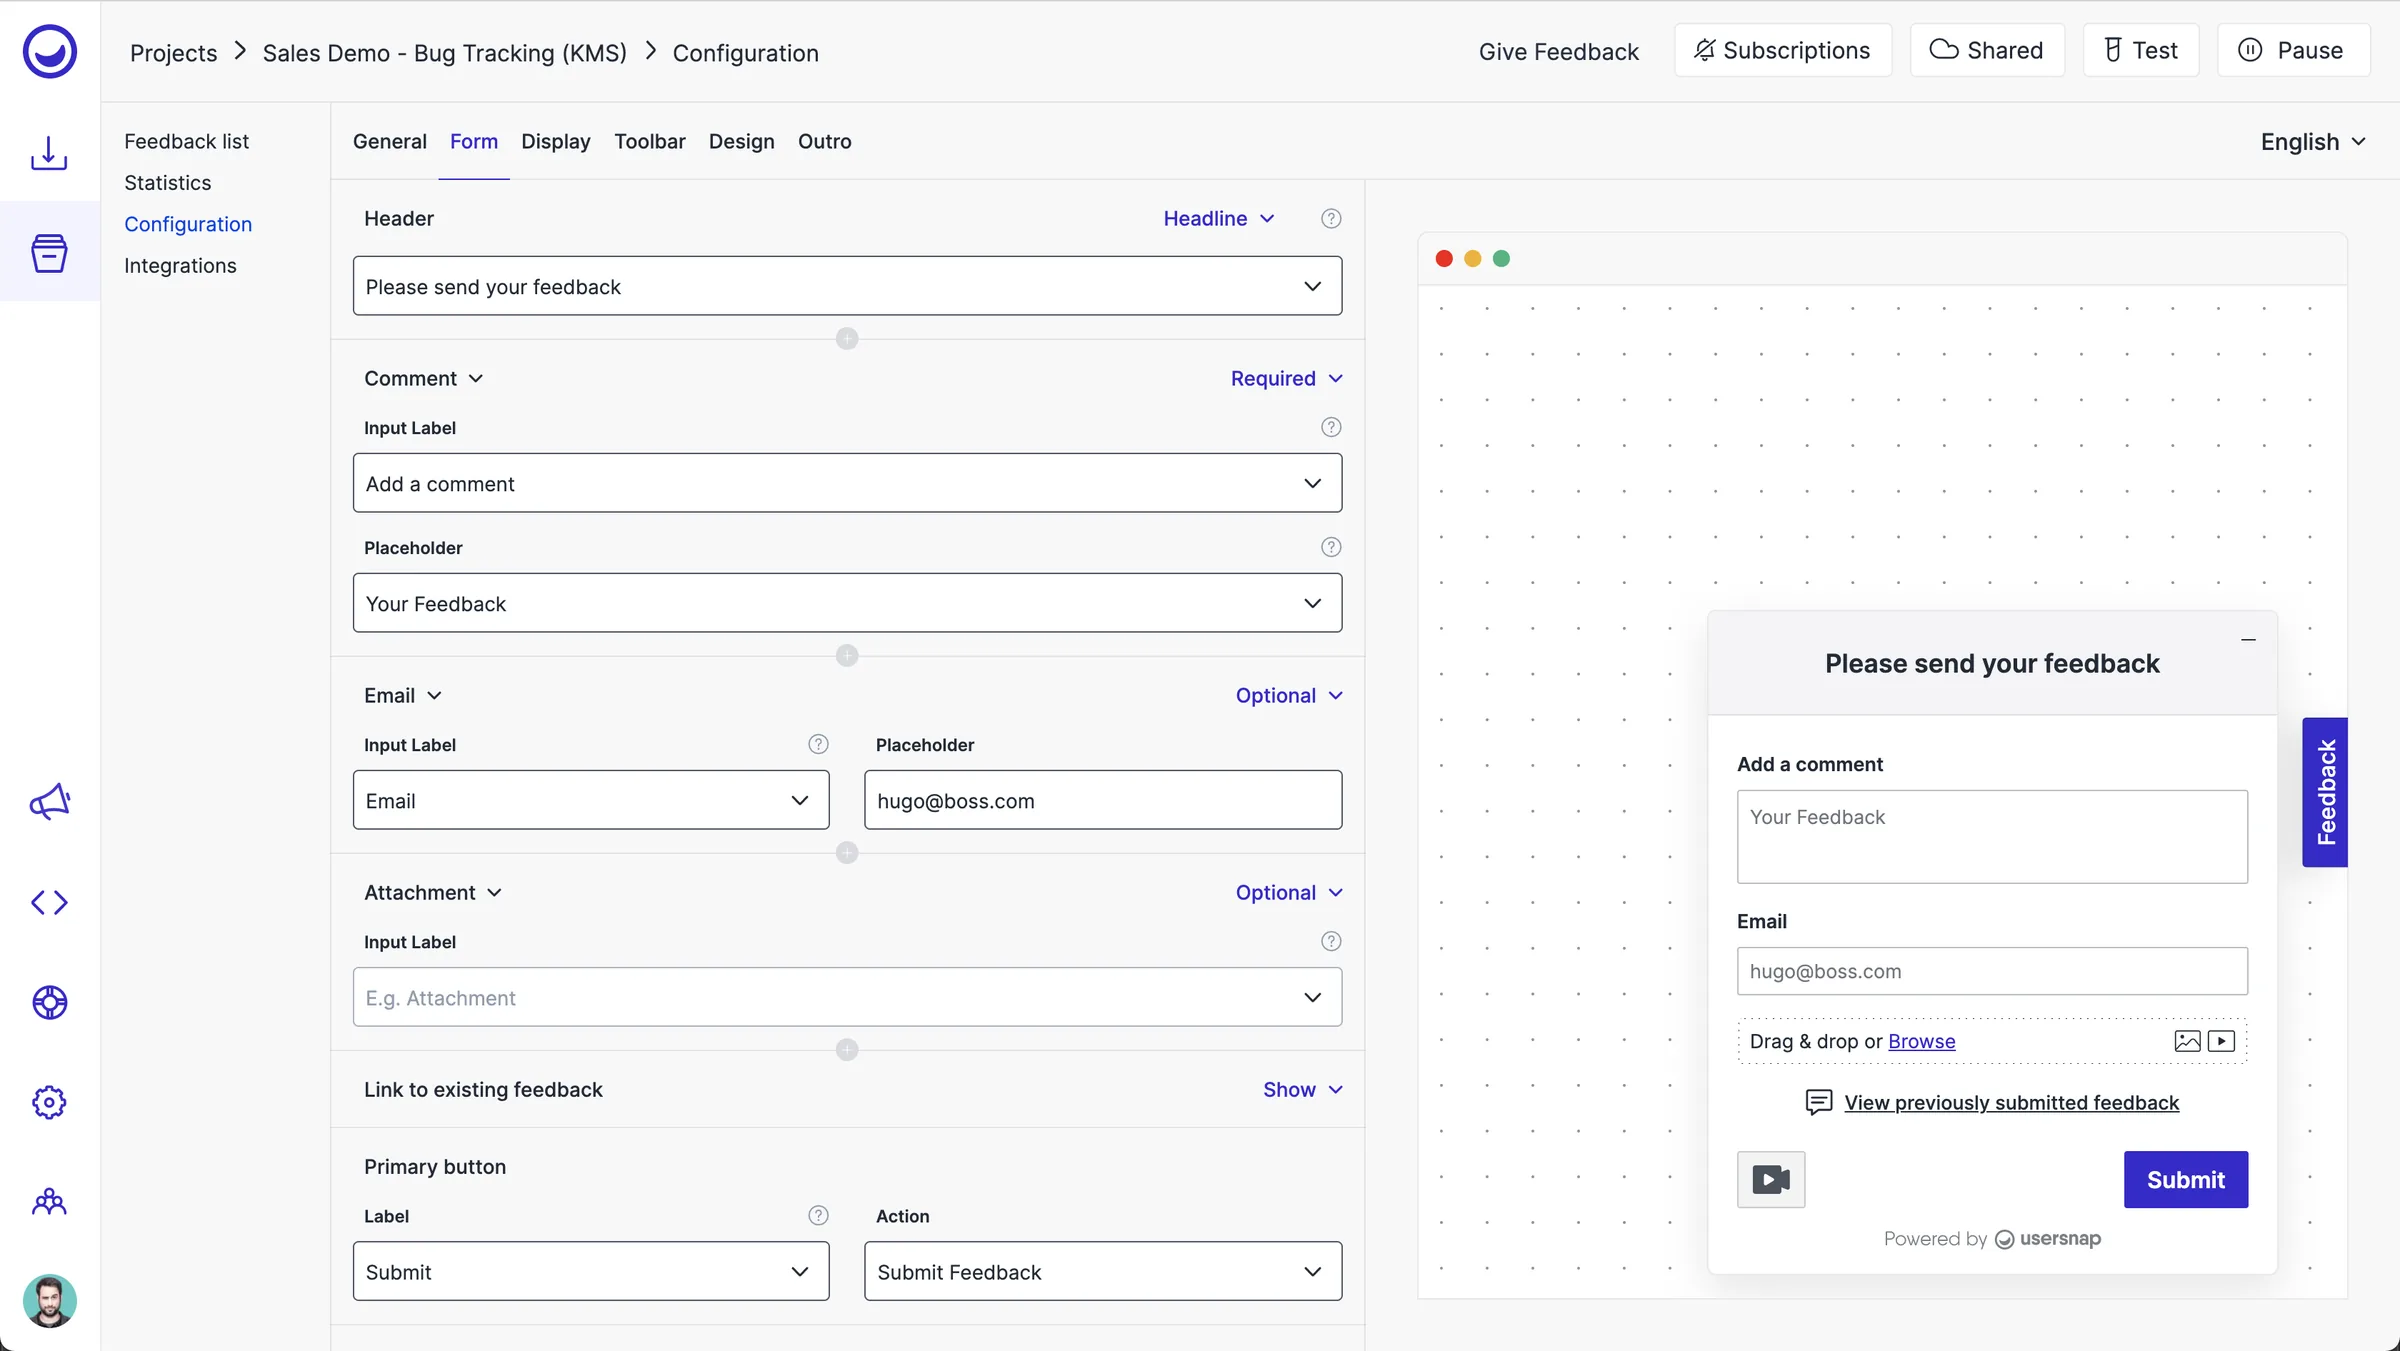The height and width of the screenshot is (1351, 2400).
Task: Click the Usersnap logo in the sidebar
Action: click(49, 52)
